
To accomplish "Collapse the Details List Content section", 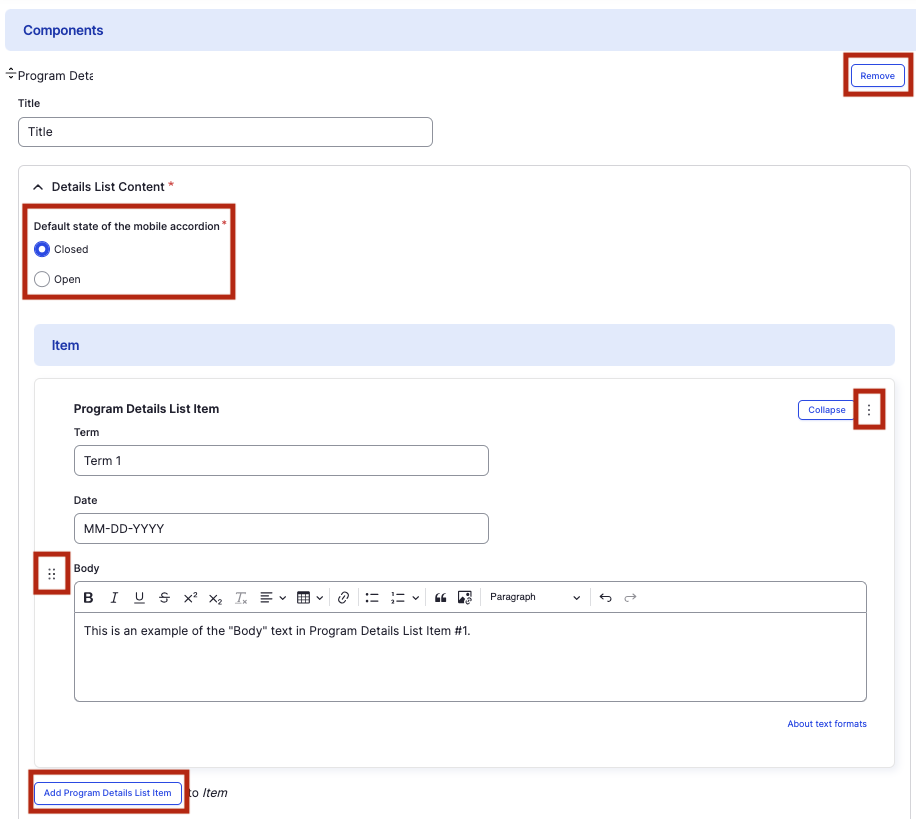I will pyautogui.click(x=39, y=187).
